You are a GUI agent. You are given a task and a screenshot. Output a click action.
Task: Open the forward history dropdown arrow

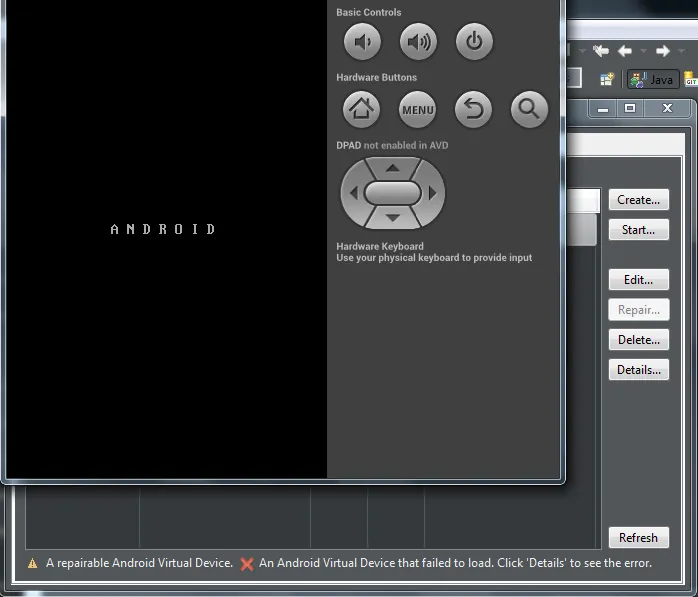[681, 51]
